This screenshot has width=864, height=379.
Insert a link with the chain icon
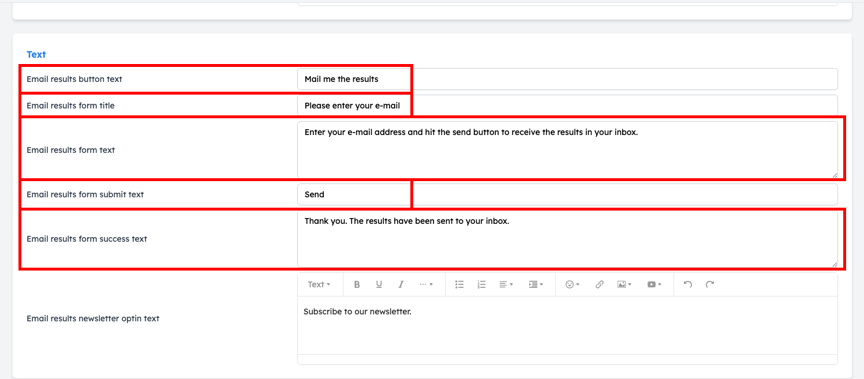[x=599, y=284]
